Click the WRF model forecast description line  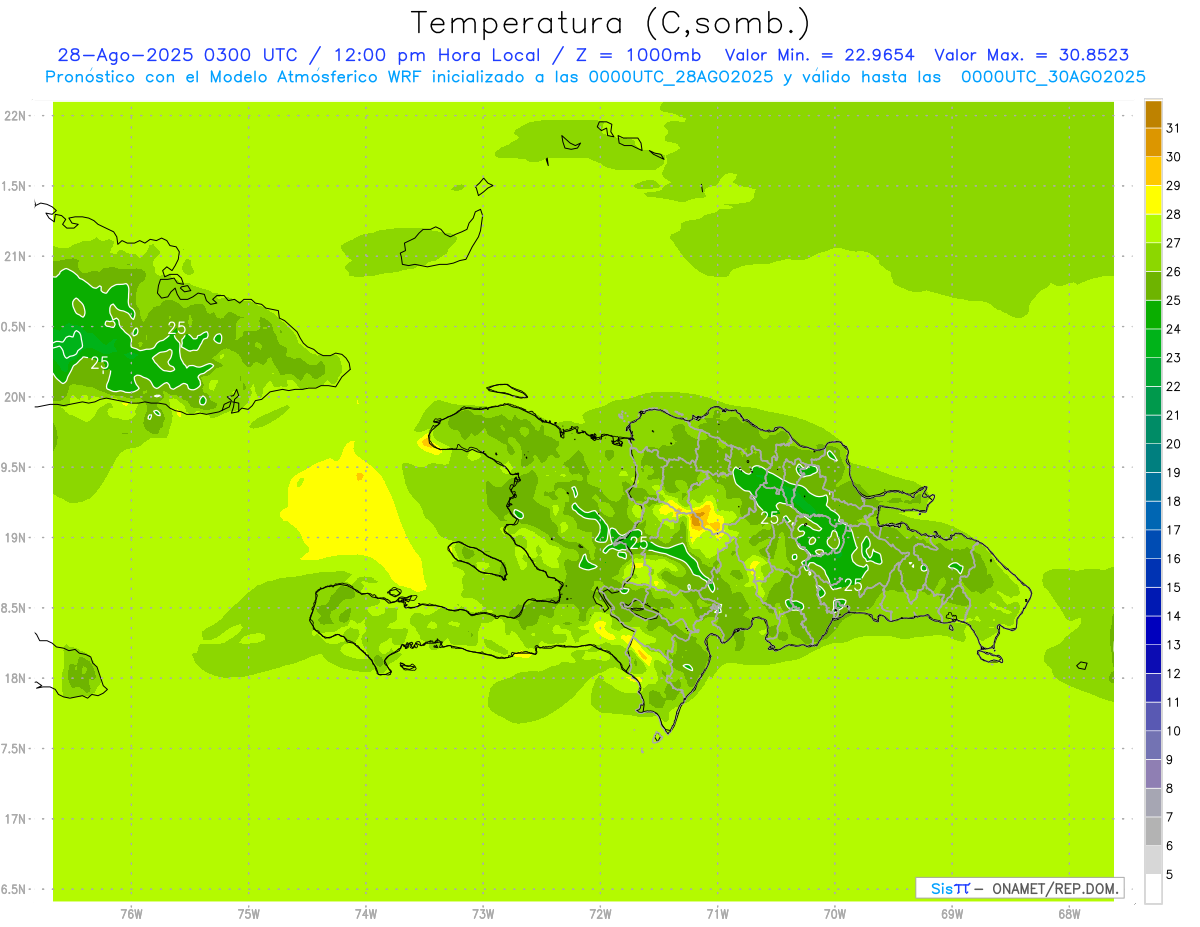pos(596,77)
